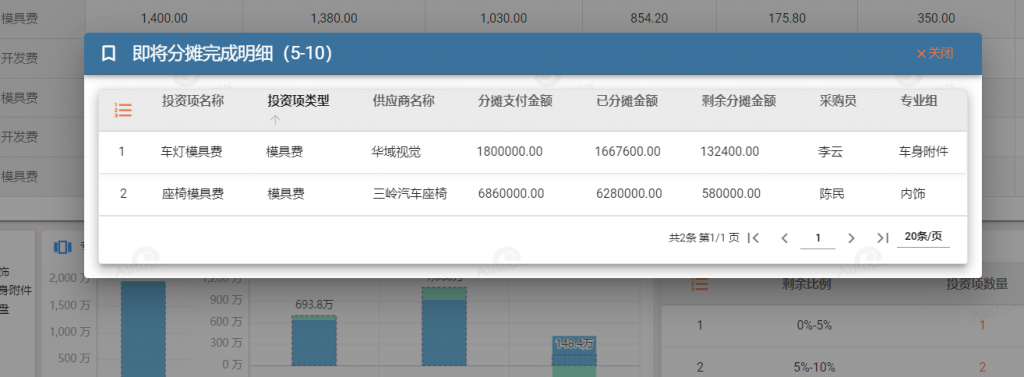Select row 1 车灯模具费
1024x377 pixels.
[532, 152]
